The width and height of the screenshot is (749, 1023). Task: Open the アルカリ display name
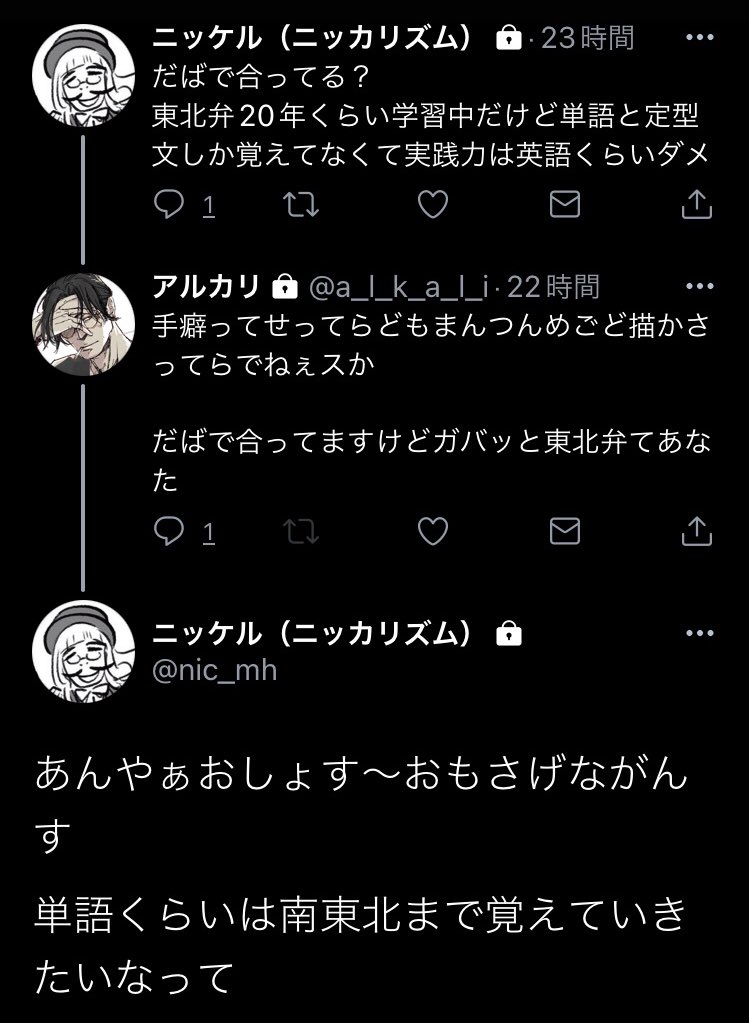coord(206,287)
